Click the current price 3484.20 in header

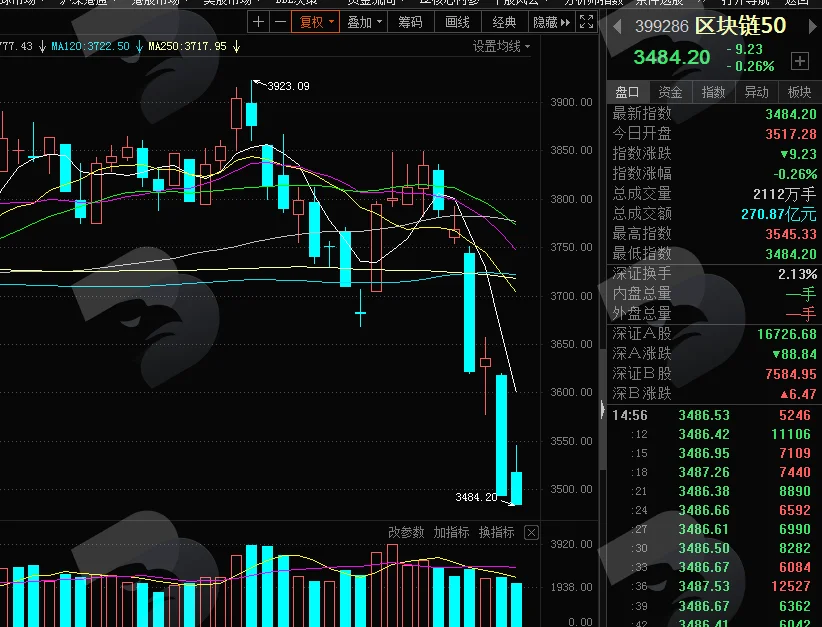(672, 57)
